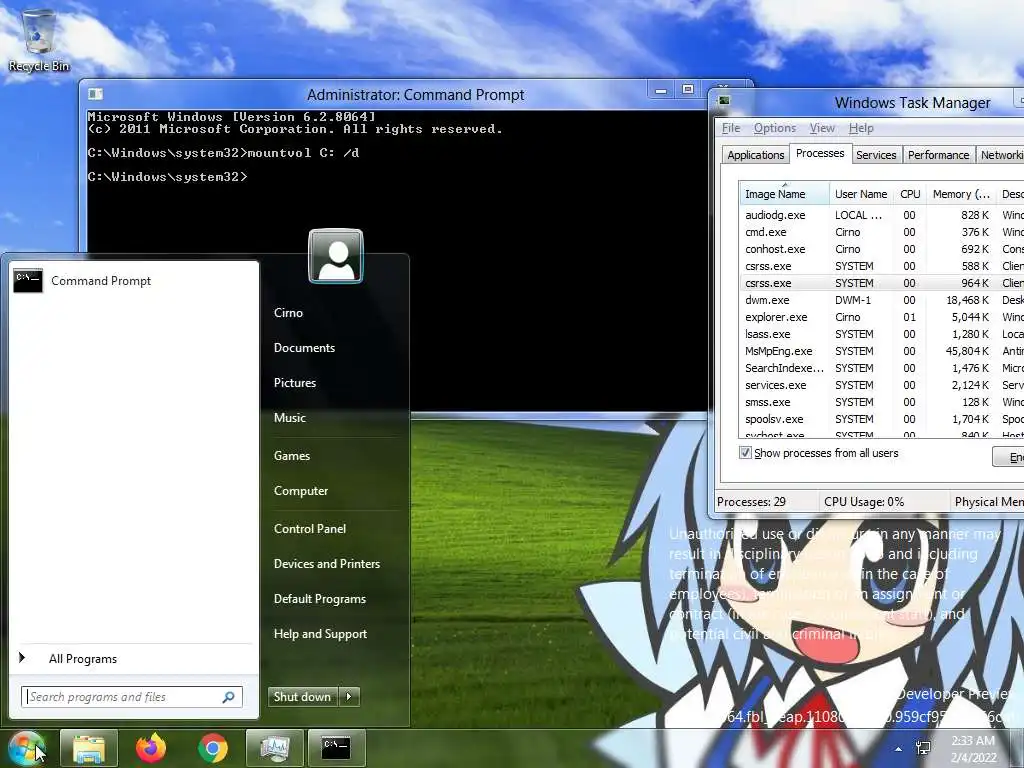The width and height of the screenshot is (1024, 768).
Task: Select audiodg.exe process row
Action: point(882,215)
